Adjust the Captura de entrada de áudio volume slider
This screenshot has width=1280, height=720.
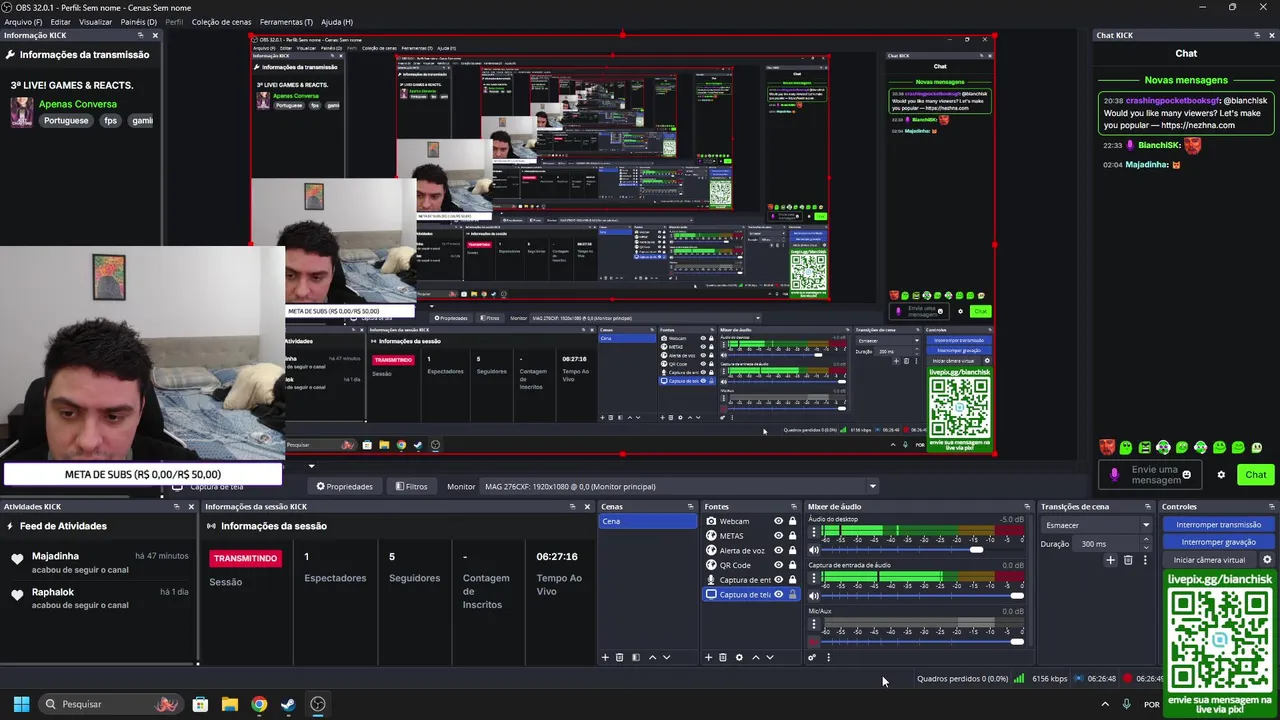[1017, 596]
